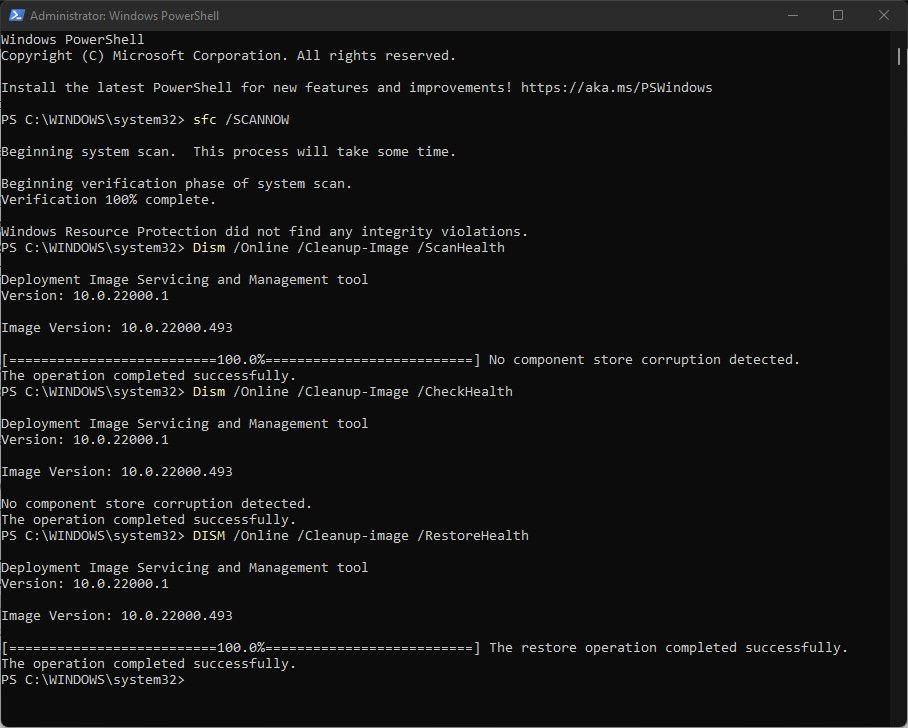Click the 100.0% progress bar before 'No component store corruption detected.'
The height and width of the screenshot is (728, 908).
[241, 360]
